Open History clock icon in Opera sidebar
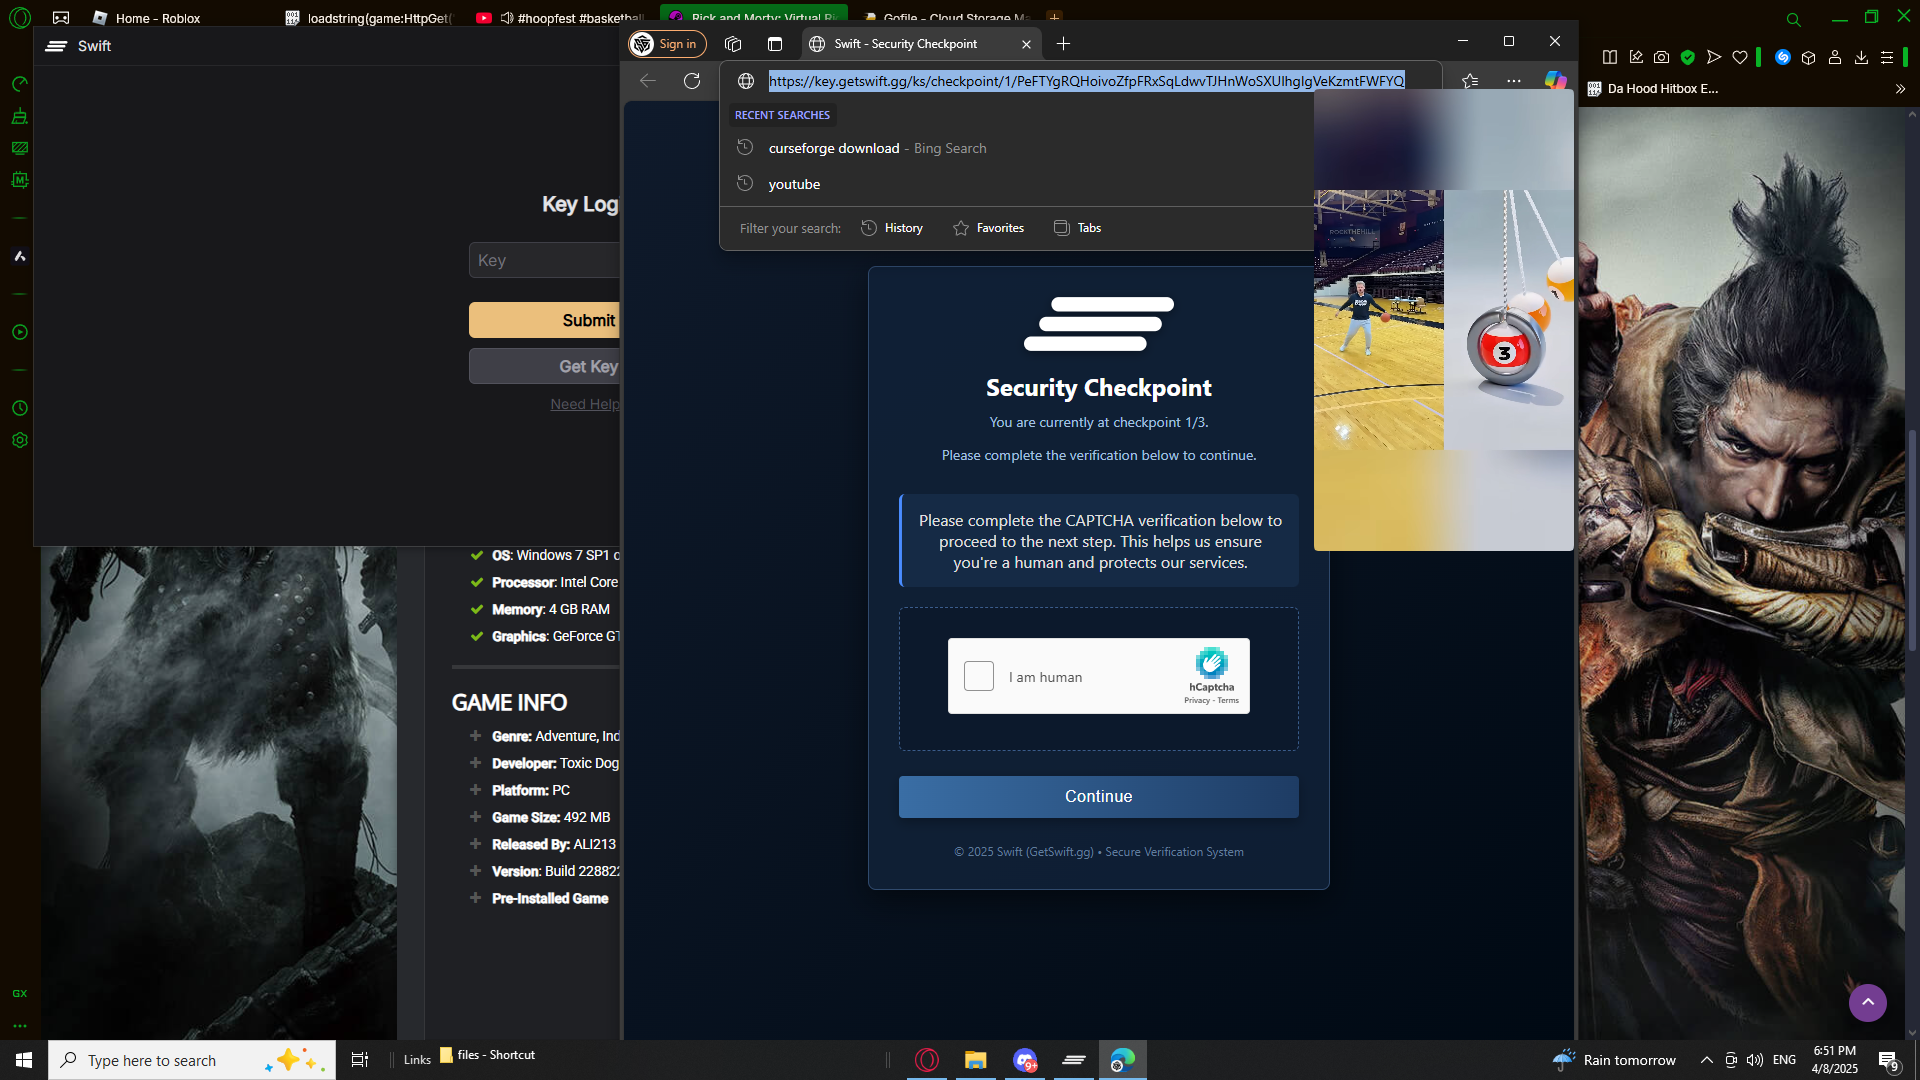 click(x=19, y=408)
